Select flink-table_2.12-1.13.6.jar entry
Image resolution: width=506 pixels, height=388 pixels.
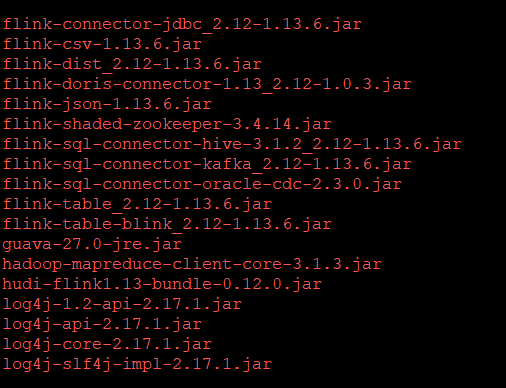click(x=137, y=205)
